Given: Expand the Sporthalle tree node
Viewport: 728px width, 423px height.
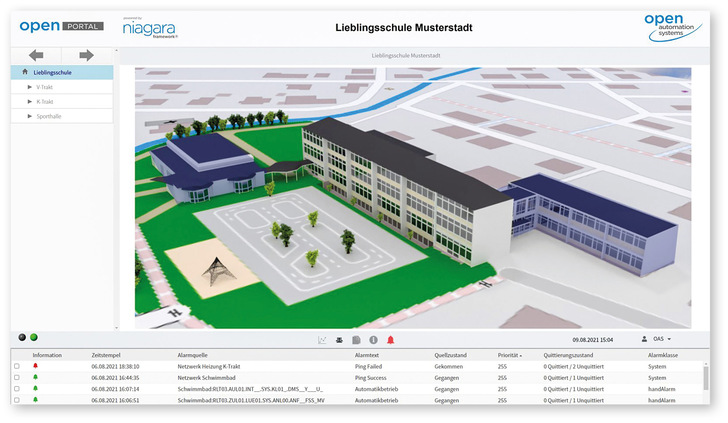Looking at the screenshot, I should (29, 116).
